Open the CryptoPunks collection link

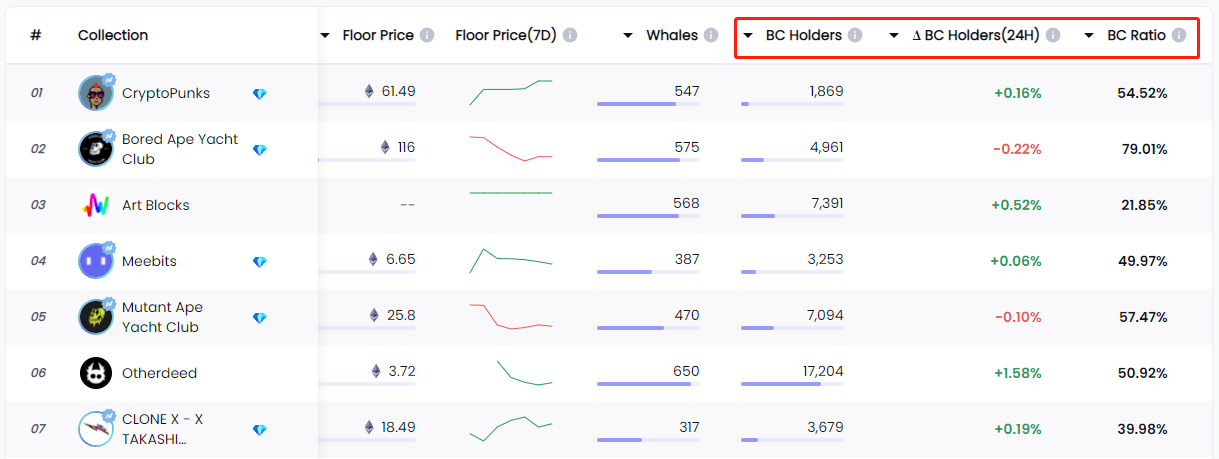click(166, 93)
